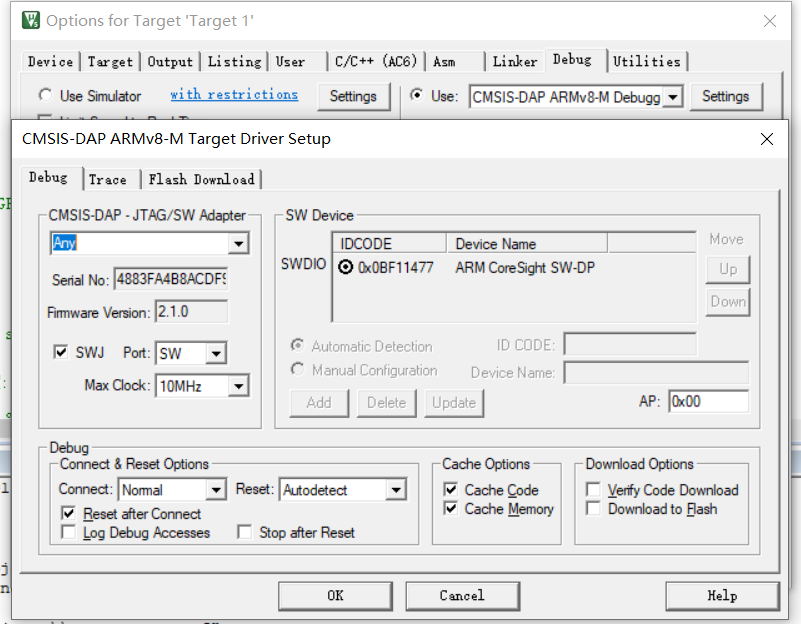801x624 pixels.
Task: Close the Options for Target window
Action: pos(770,21)
